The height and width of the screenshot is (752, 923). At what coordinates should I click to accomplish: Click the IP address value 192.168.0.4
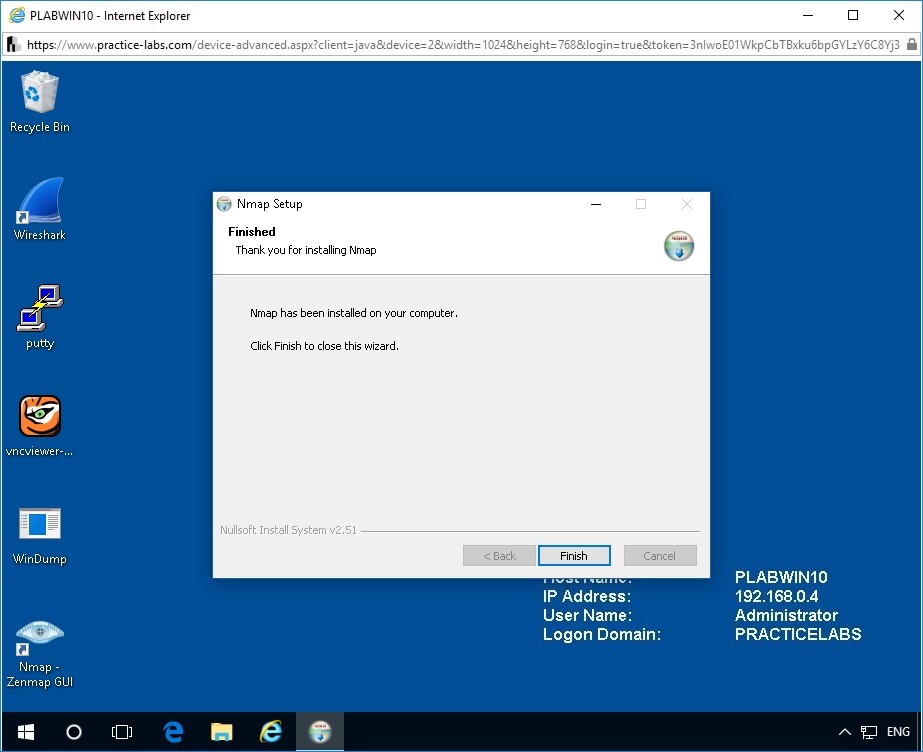pos(776,596)
